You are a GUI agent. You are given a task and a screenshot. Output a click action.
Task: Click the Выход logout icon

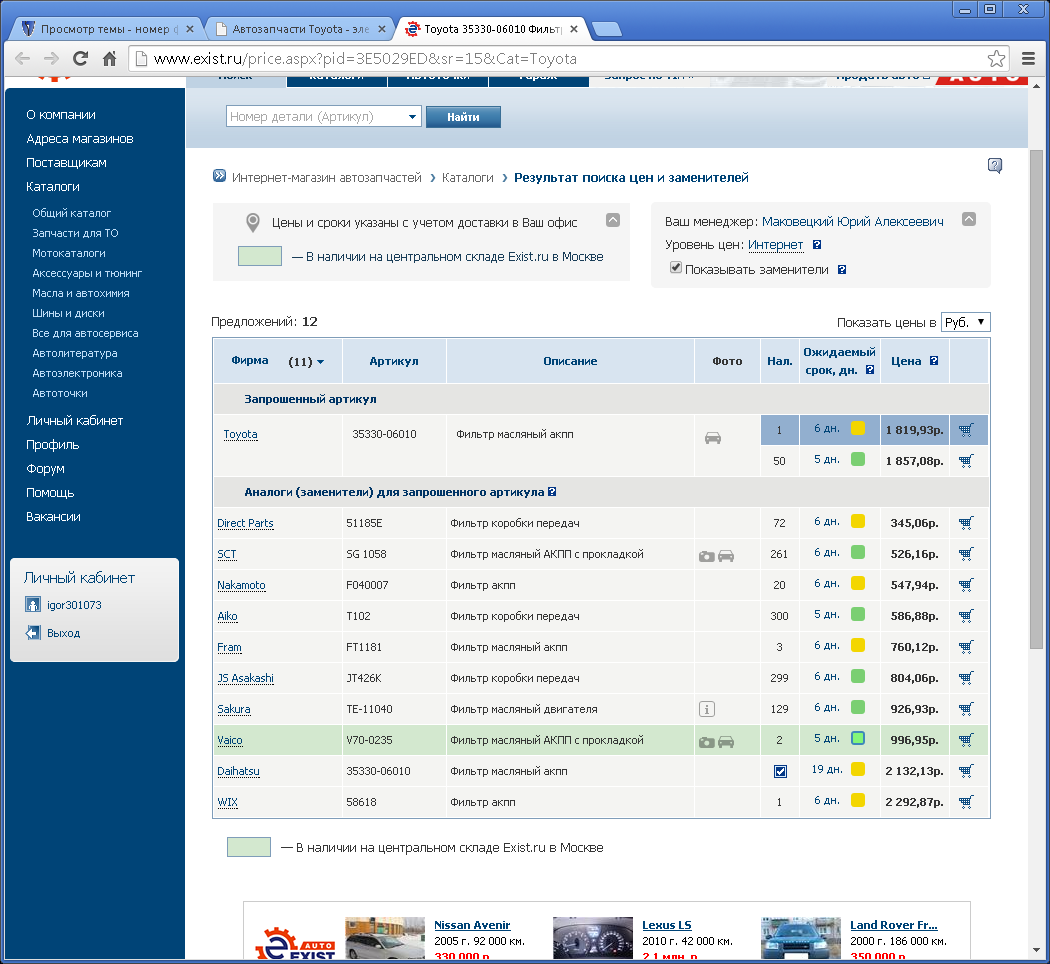coord(33,633)
